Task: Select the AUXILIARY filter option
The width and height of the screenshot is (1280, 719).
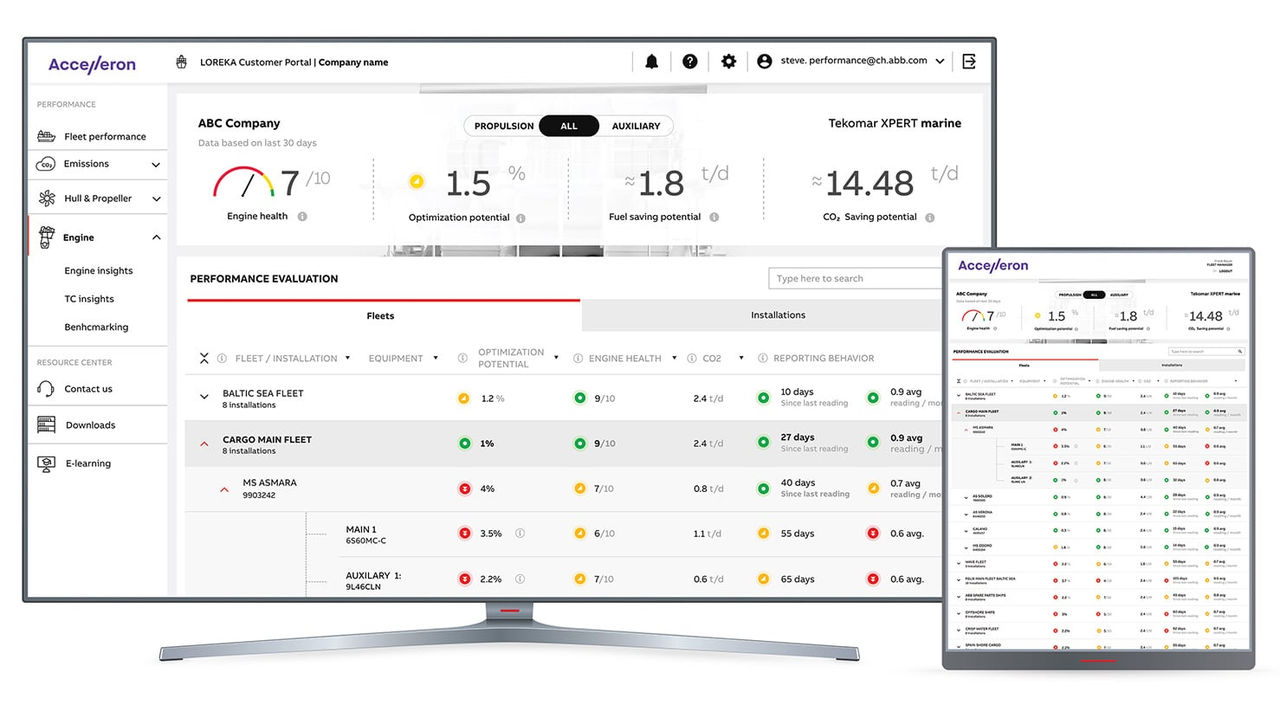Action: click(x=636, y=126)
